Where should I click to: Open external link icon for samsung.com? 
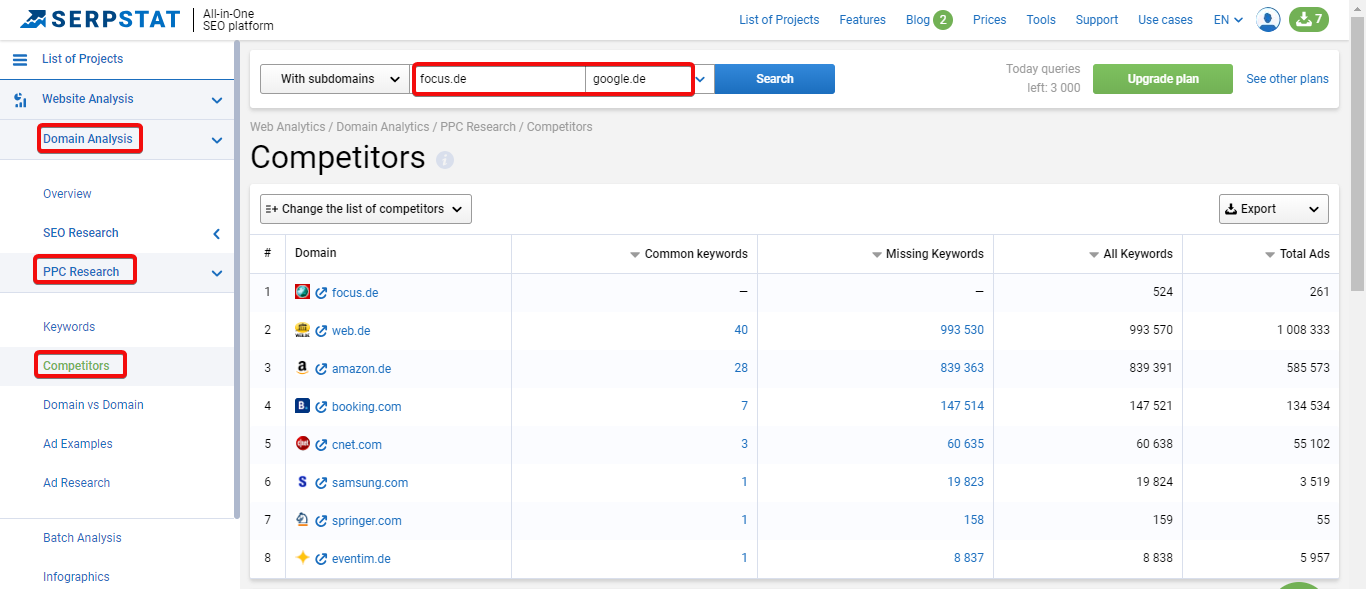pyautogui.click(x=321, y=483)
